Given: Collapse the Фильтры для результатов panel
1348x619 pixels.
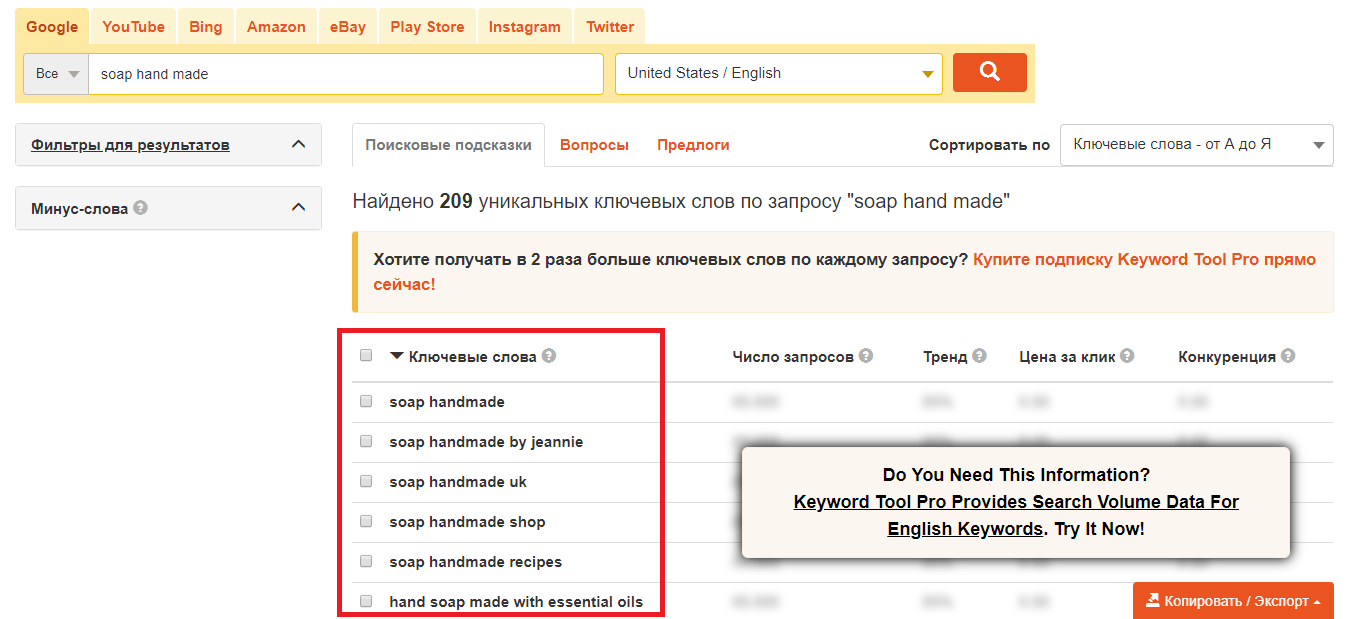Looking at the screenshot, I should 298,145.
